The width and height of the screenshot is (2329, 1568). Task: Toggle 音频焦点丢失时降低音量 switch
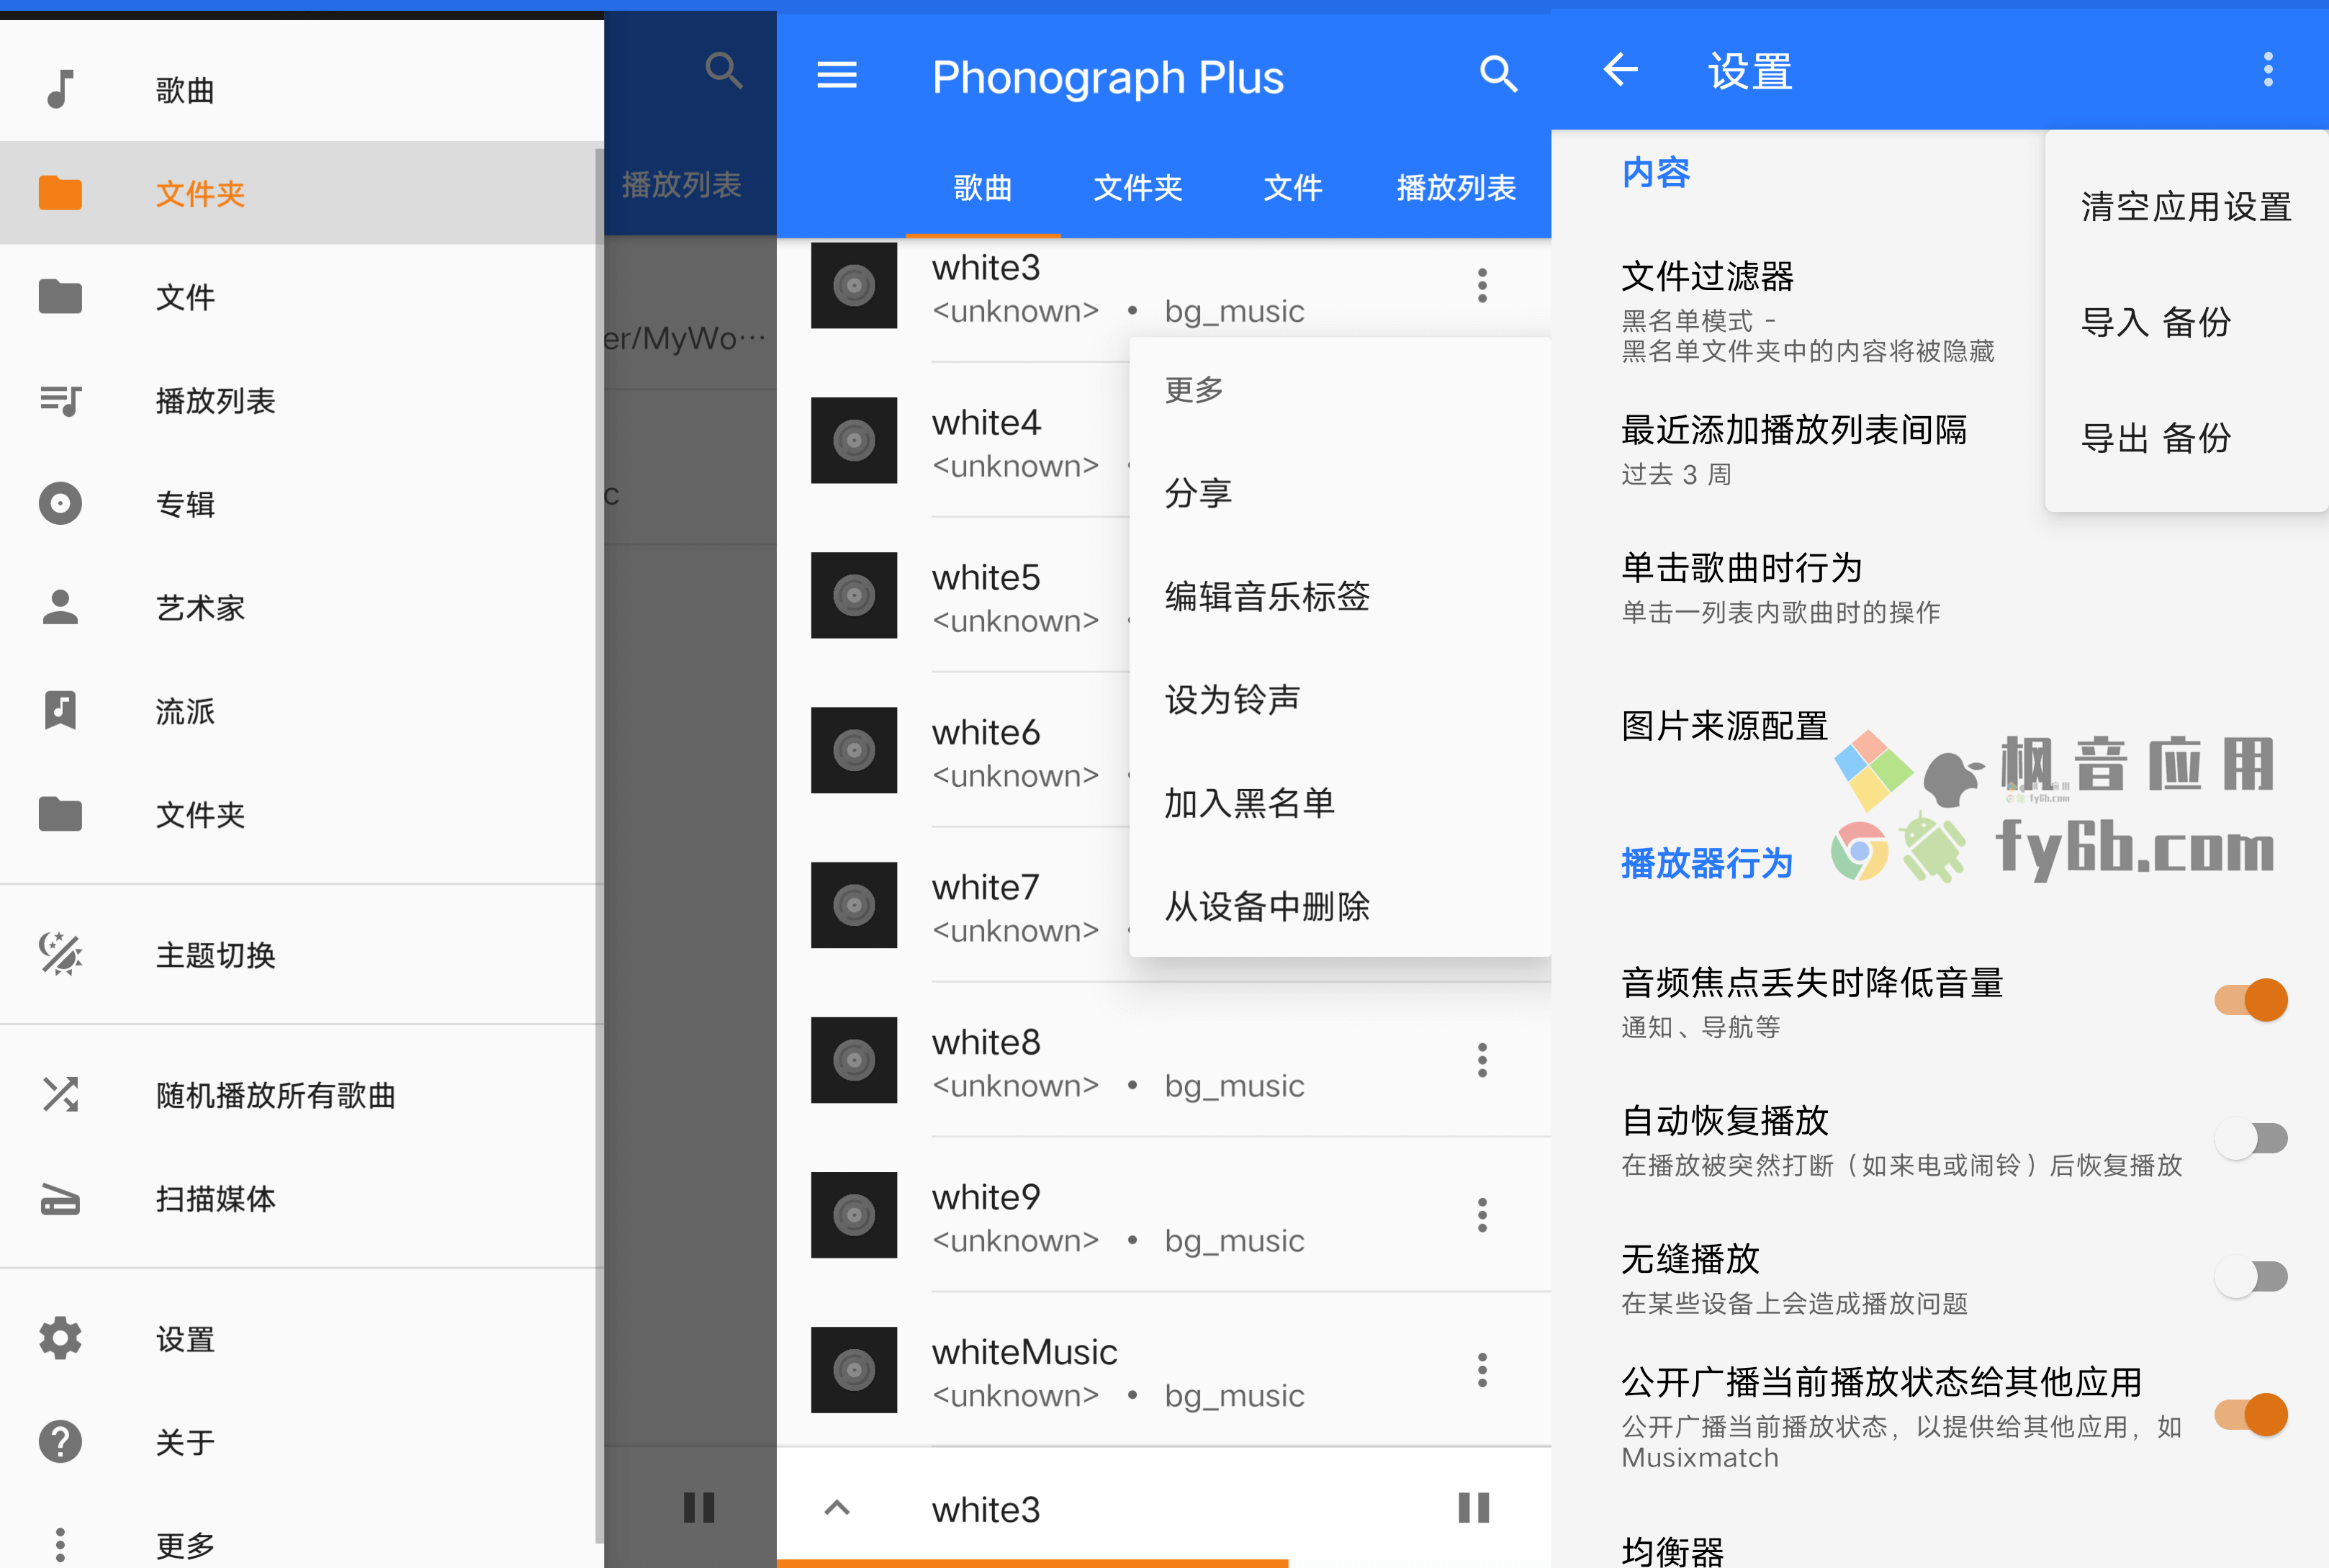point(2251,1000)
